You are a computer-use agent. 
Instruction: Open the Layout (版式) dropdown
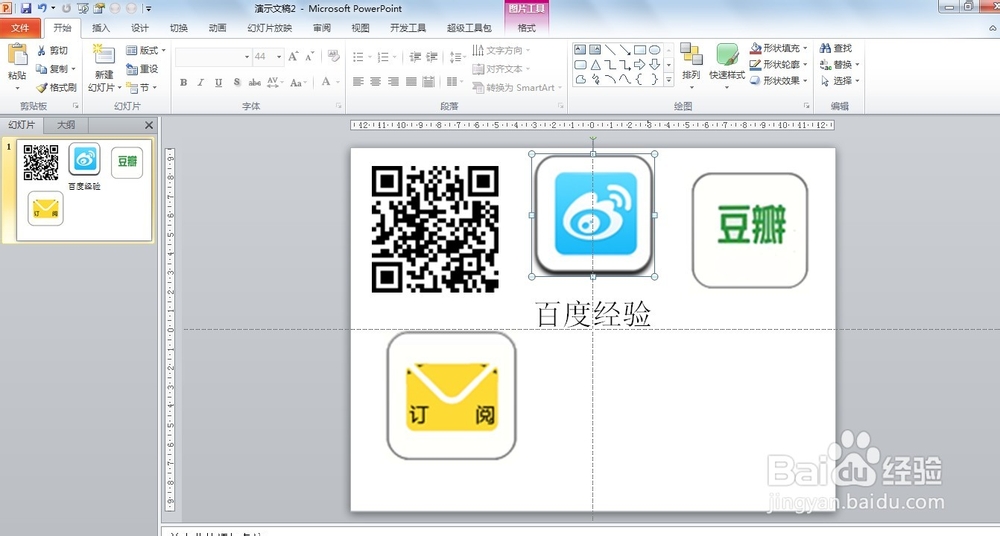click(x=146, y=50)
